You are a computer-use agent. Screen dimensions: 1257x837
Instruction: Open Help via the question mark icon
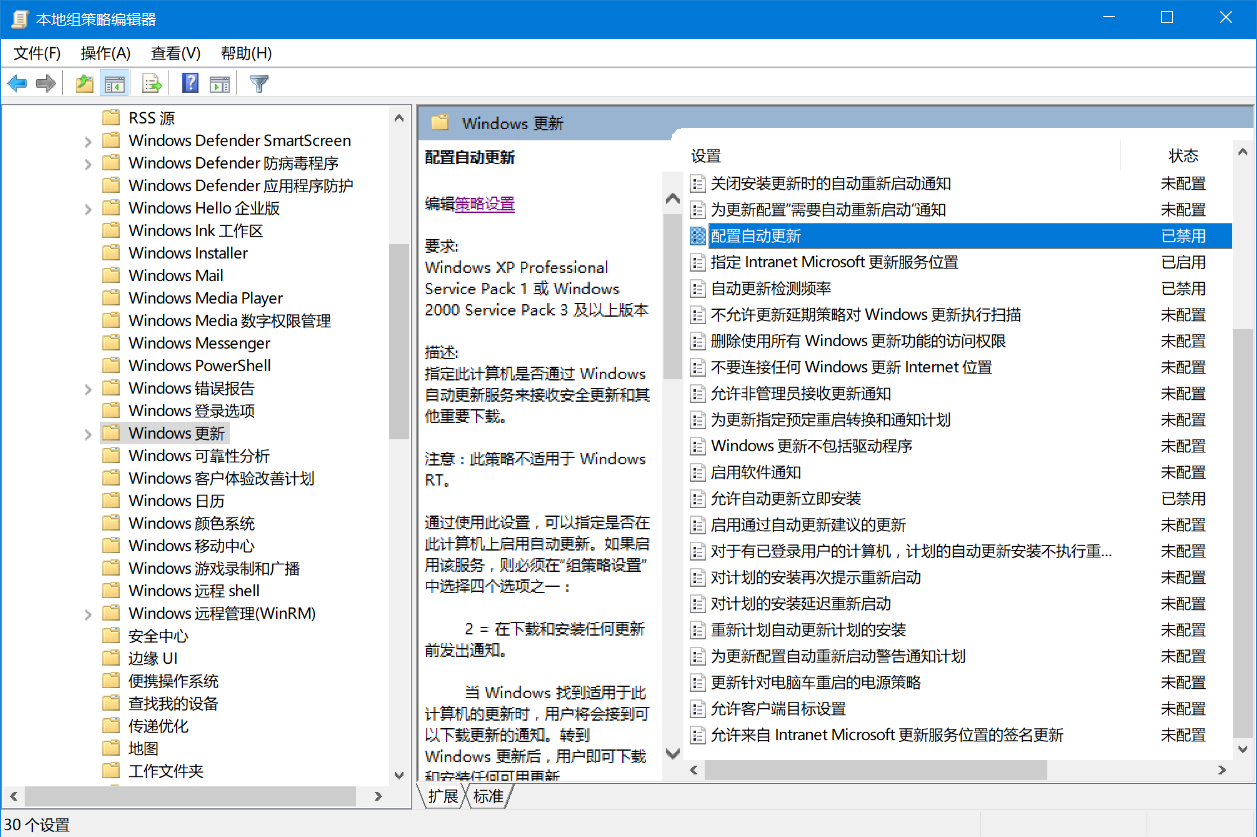click(x=190, y=83)
